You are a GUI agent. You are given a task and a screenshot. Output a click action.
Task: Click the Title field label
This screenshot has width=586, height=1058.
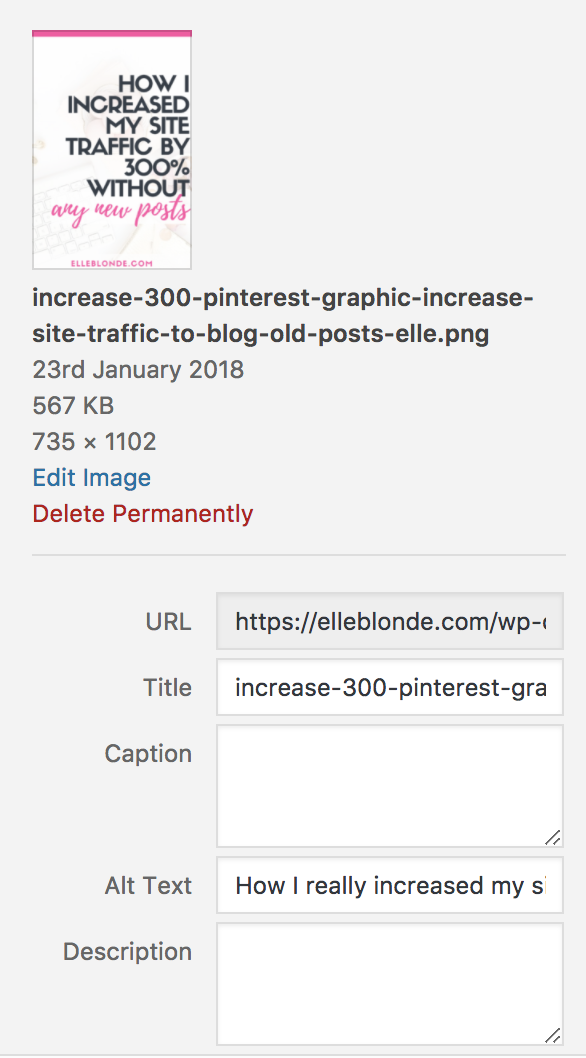167,688
